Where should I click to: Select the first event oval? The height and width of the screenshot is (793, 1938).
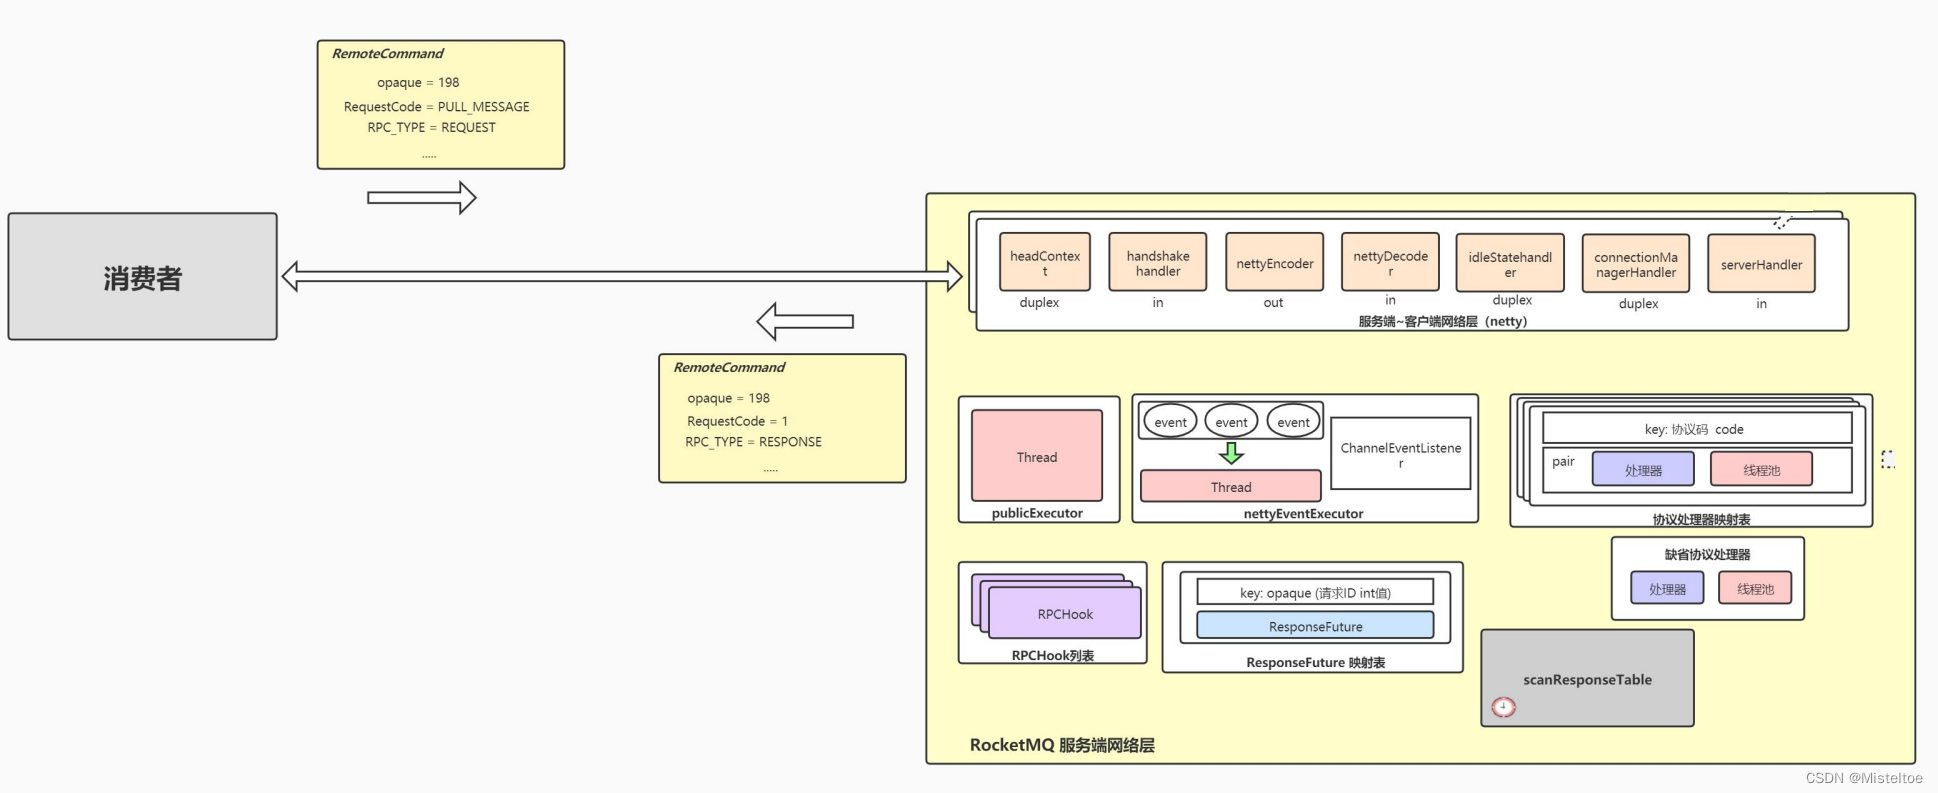(x=1170, y=422)
